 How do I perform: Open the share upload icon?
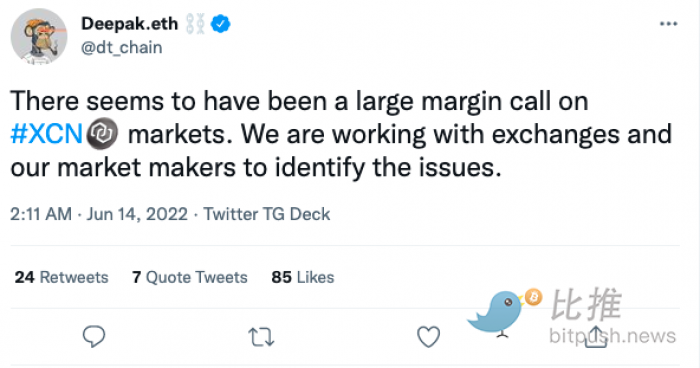coord(596,336)
